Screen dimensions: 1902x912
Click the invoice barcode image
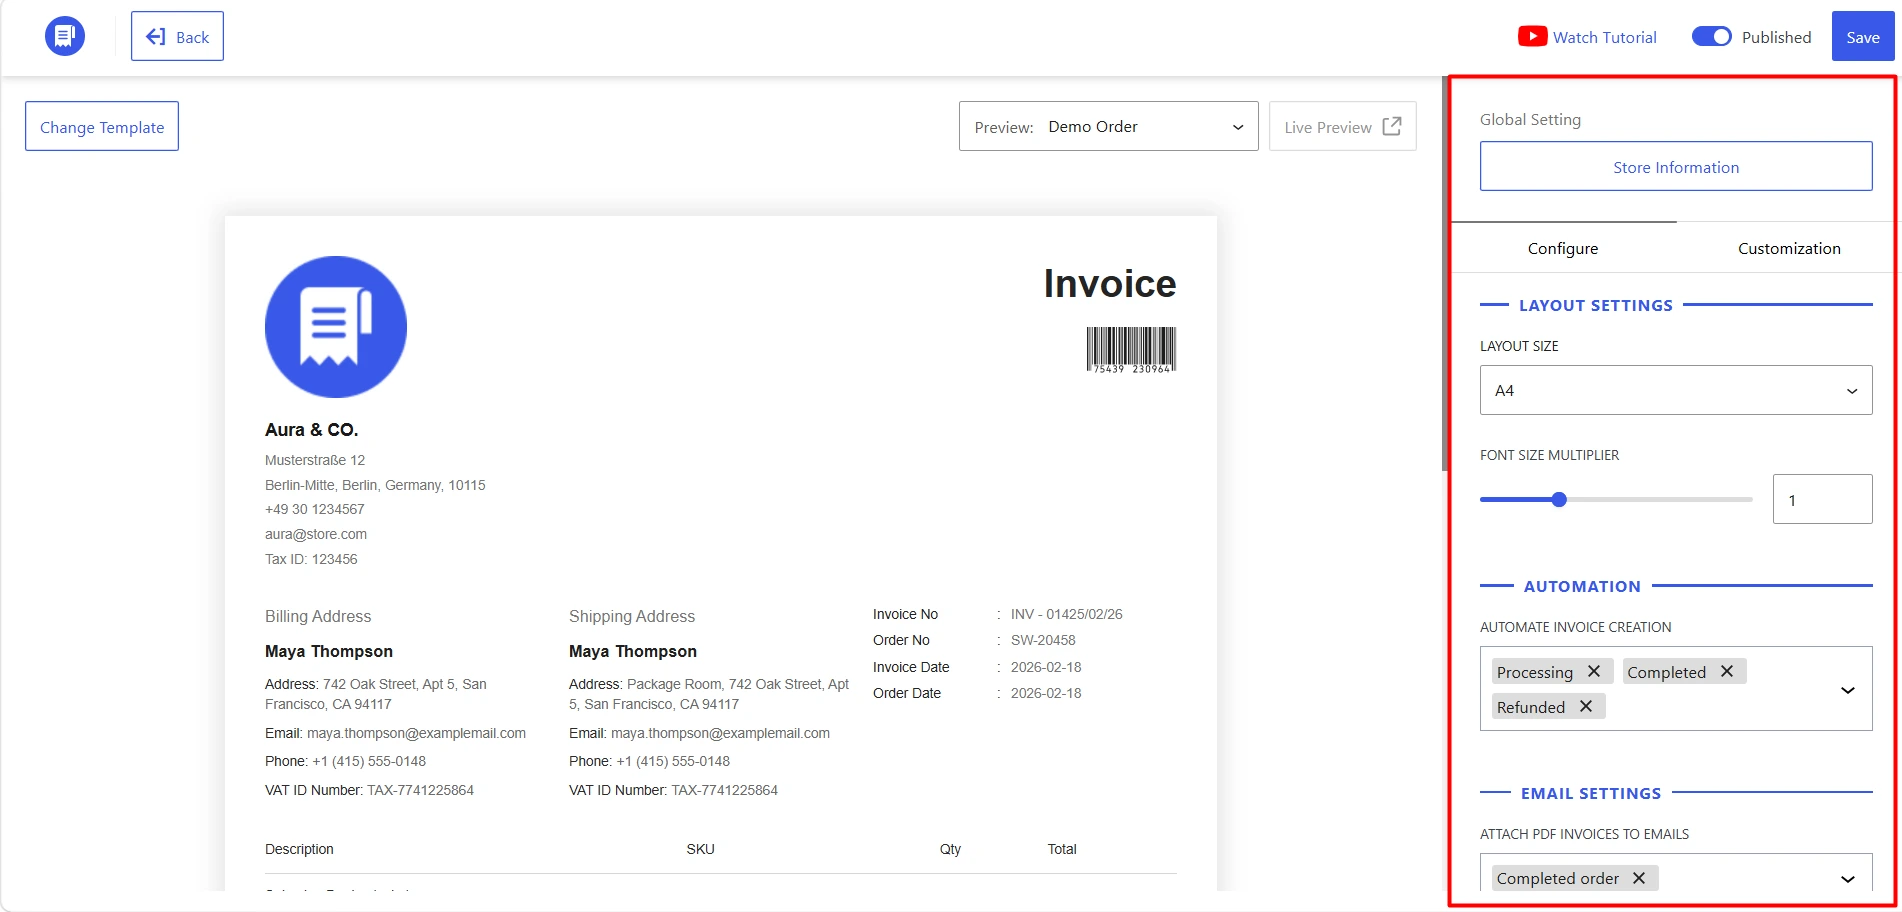coord(1131,350)
